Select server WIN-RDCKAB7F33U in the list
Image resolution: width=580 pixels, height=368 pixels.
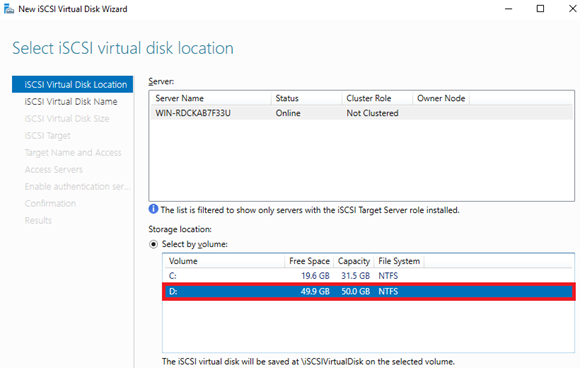[361, 113]
